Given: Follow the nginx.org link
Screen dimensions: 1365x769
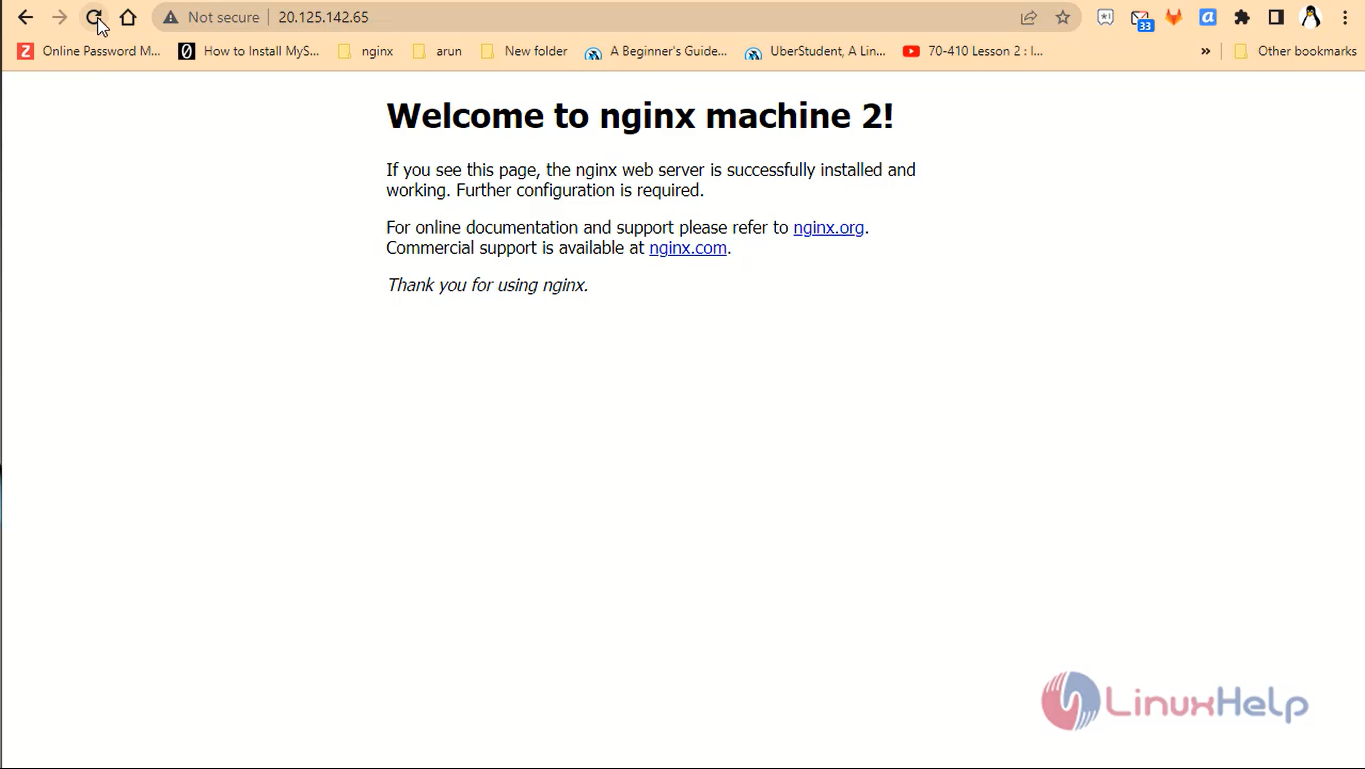Looking at the screenshot, I should [x=828, y=228].
